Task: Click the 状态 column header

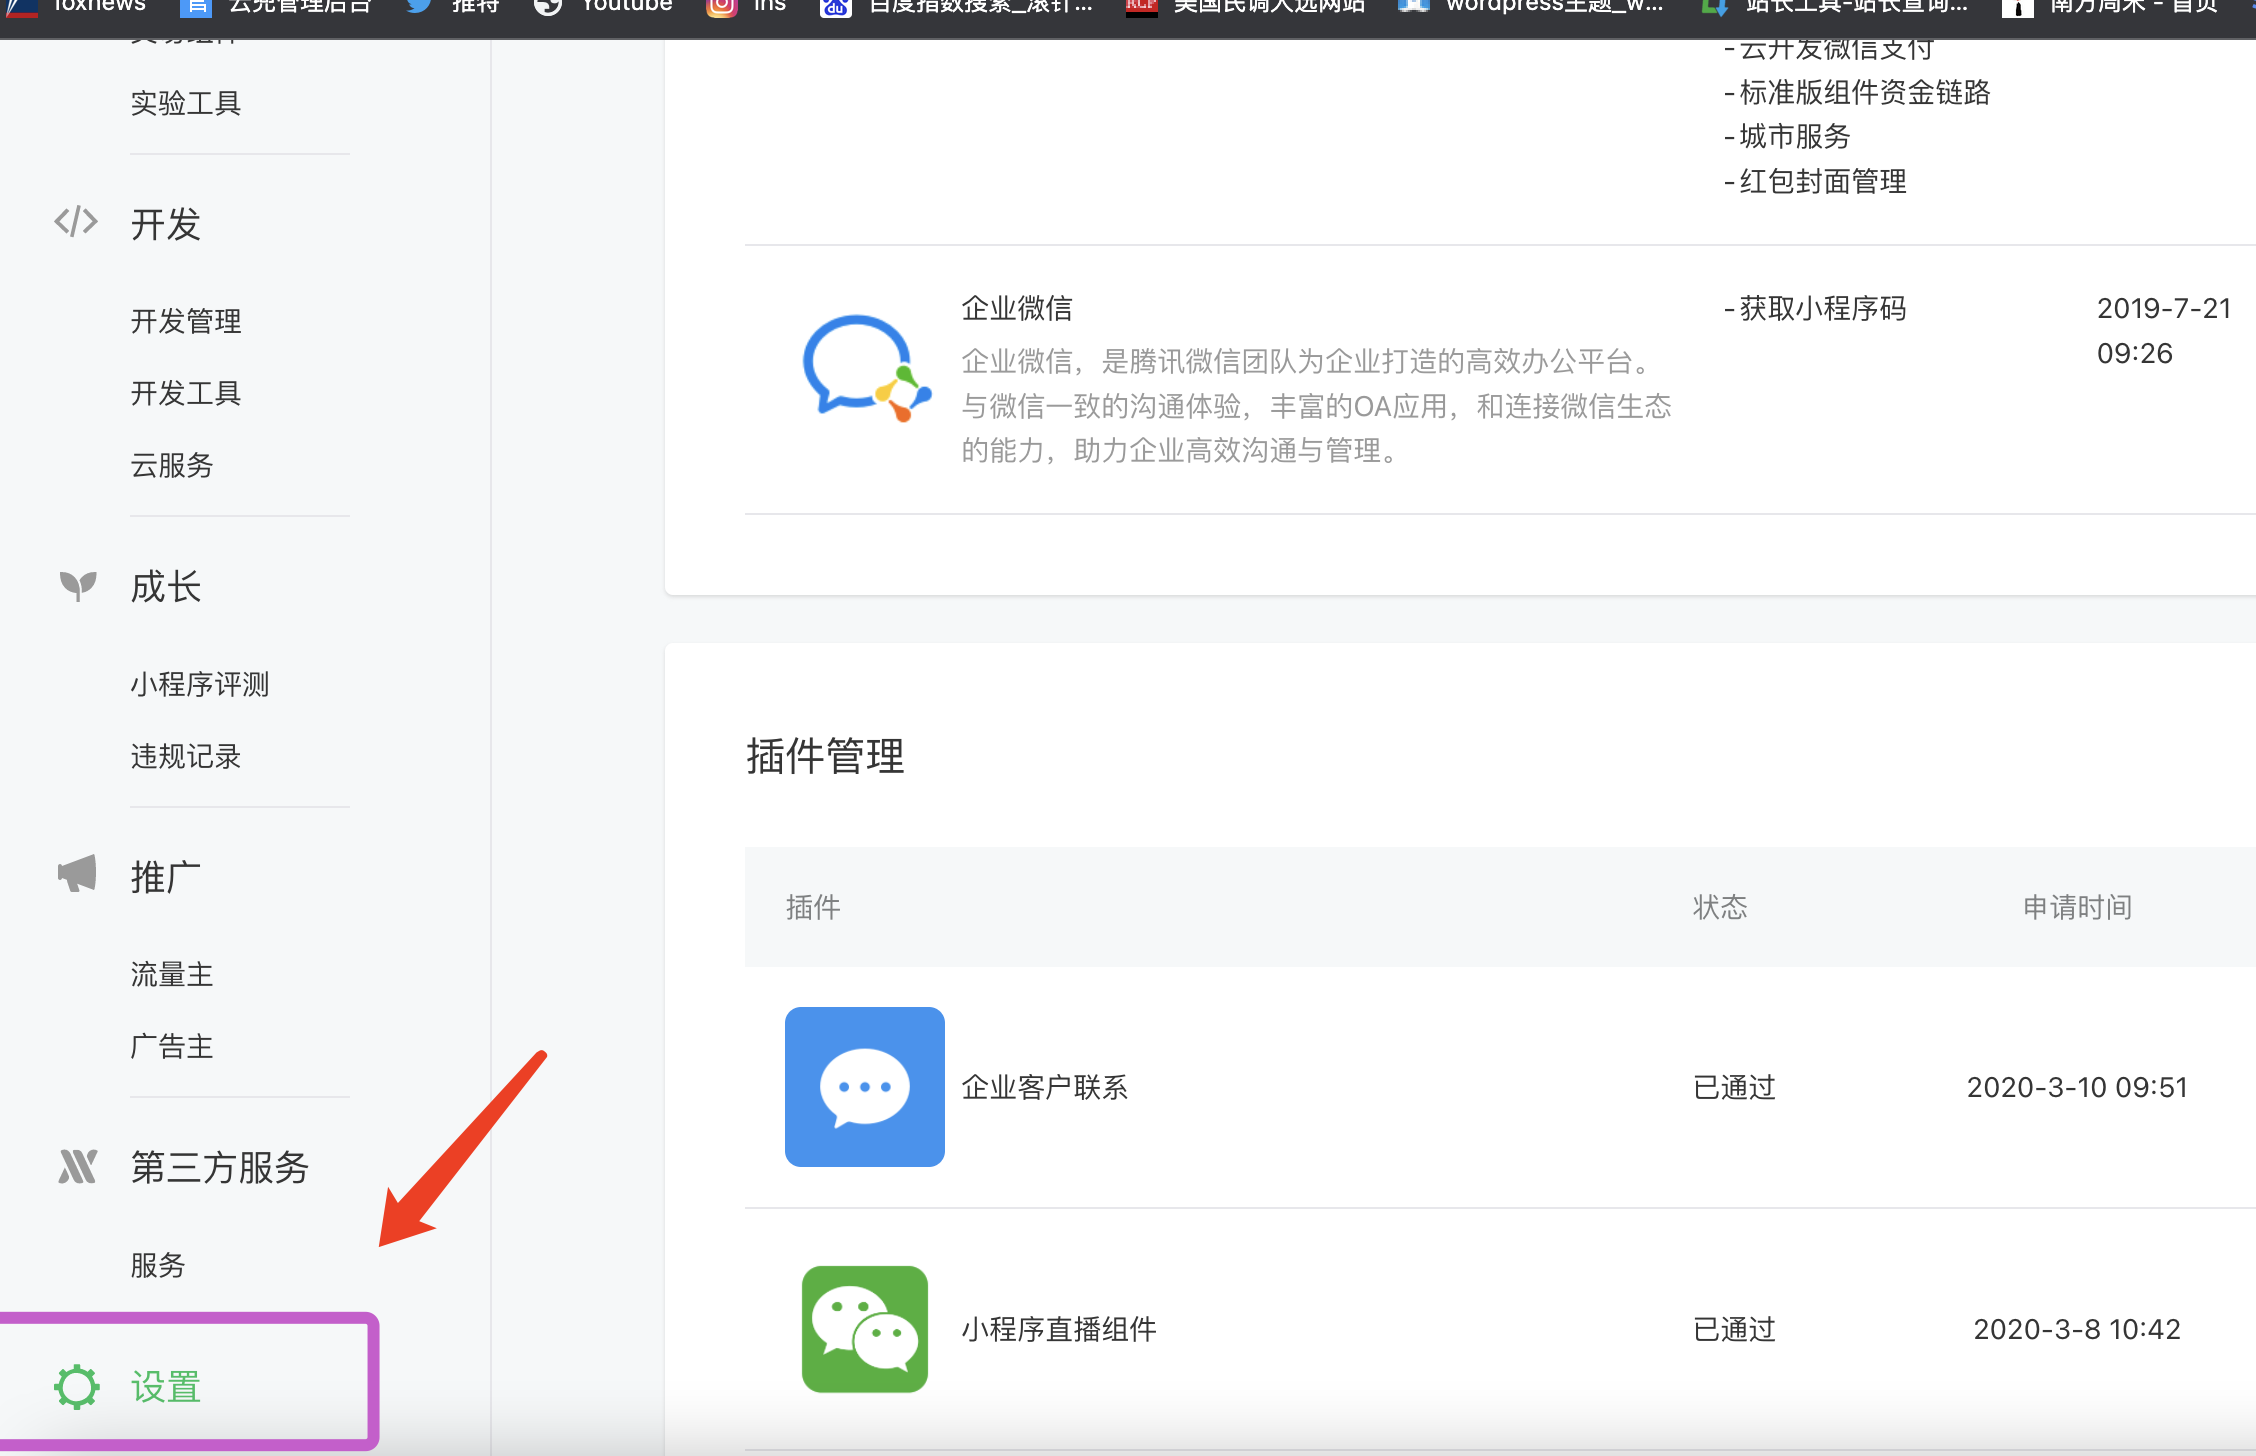Action: click(x=1720, y=907)
